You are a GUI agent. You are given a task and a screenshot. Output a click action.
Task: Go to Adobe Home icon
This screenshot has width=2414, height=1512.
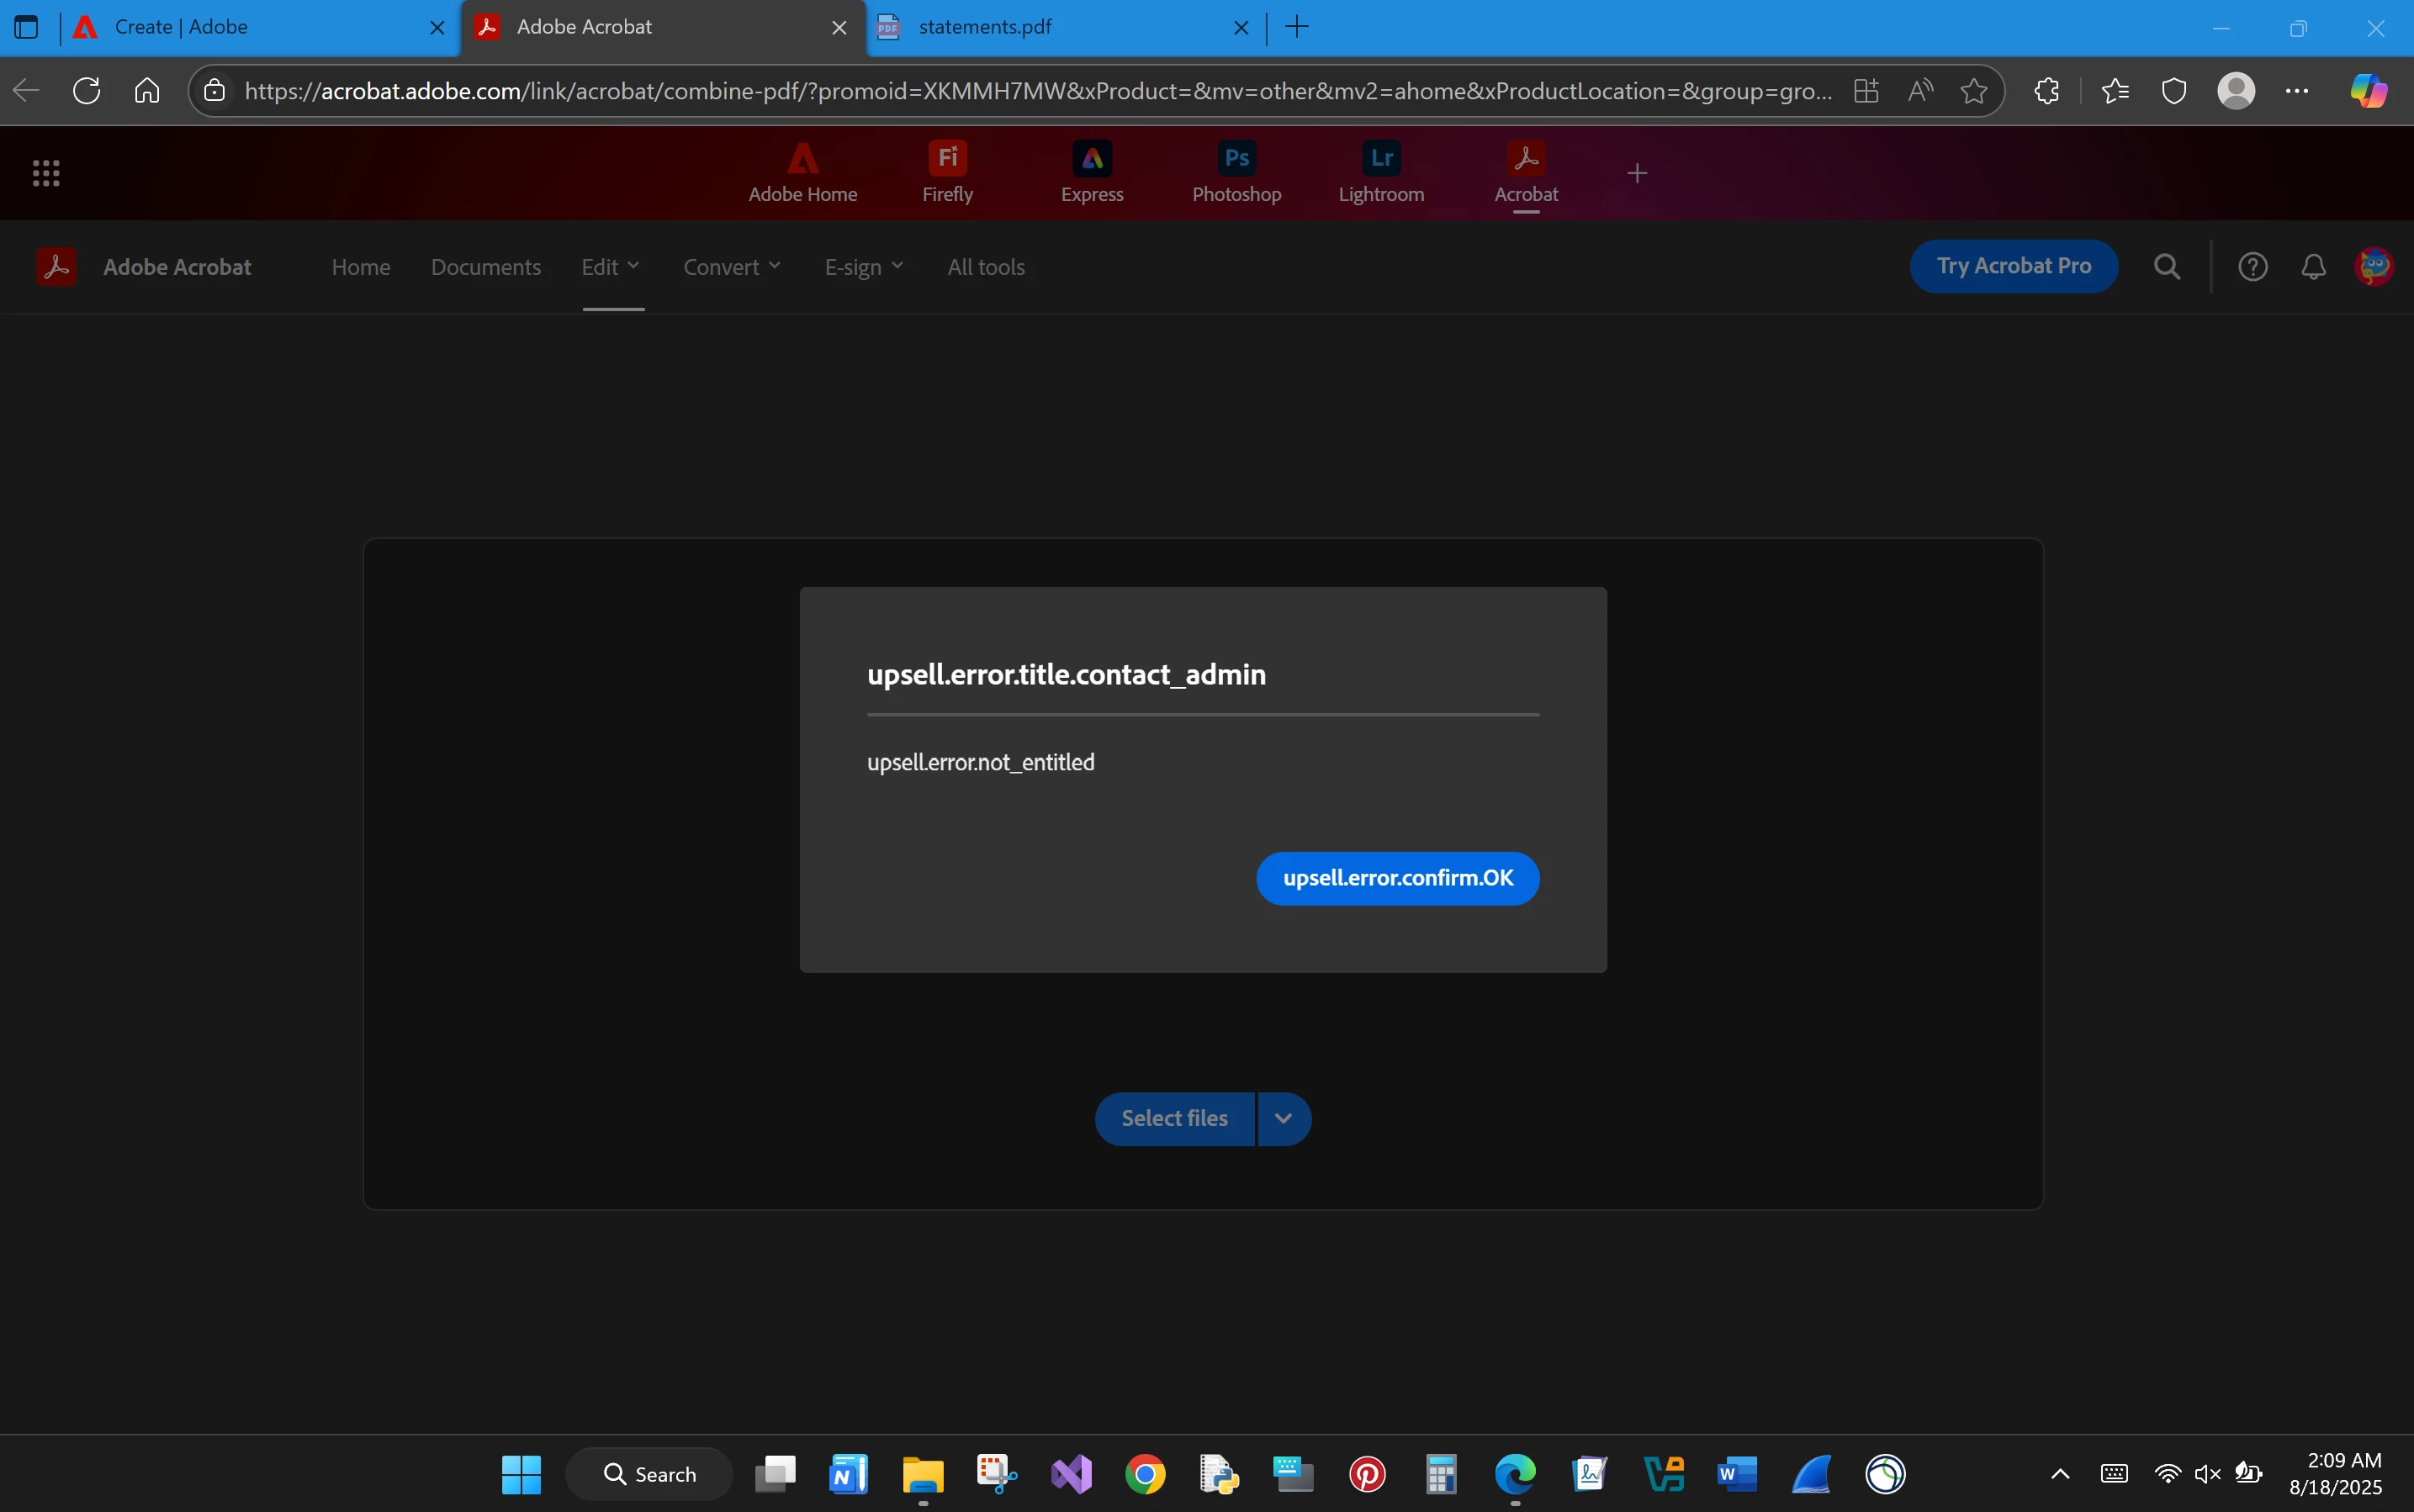point(802,171)
